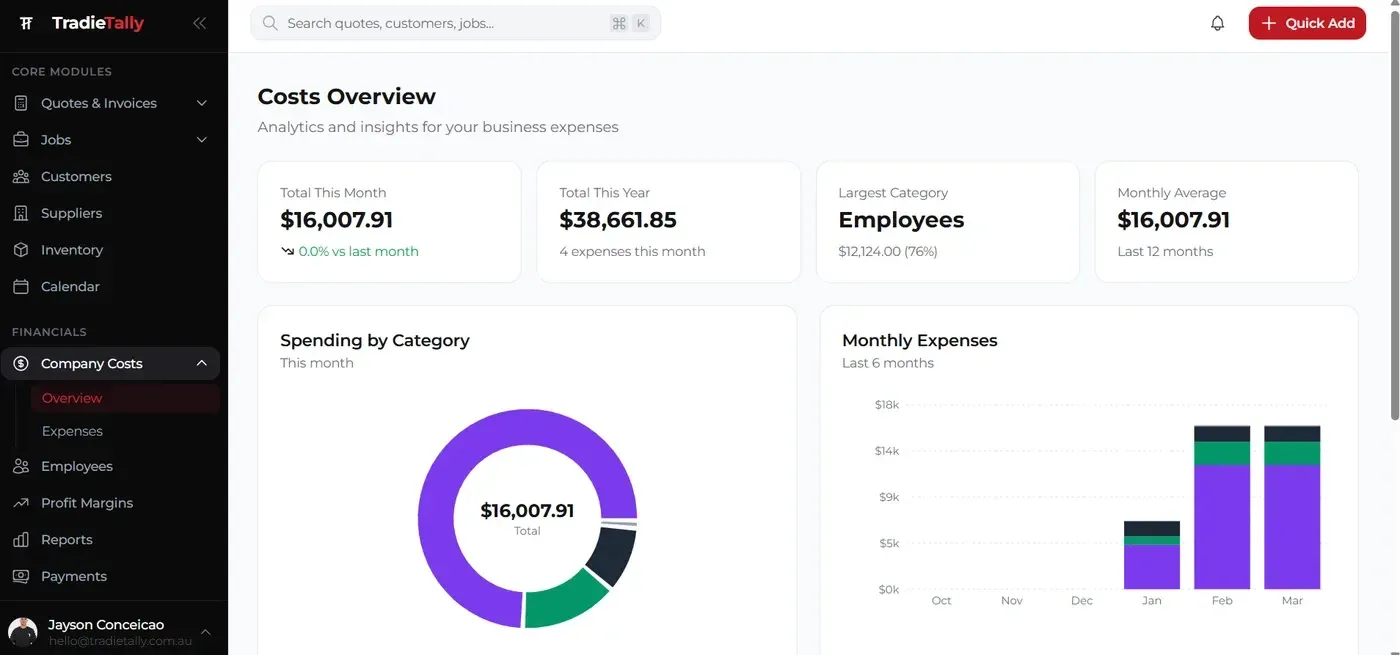Click the plus icon in Quick Add

tap(1269, 23)
